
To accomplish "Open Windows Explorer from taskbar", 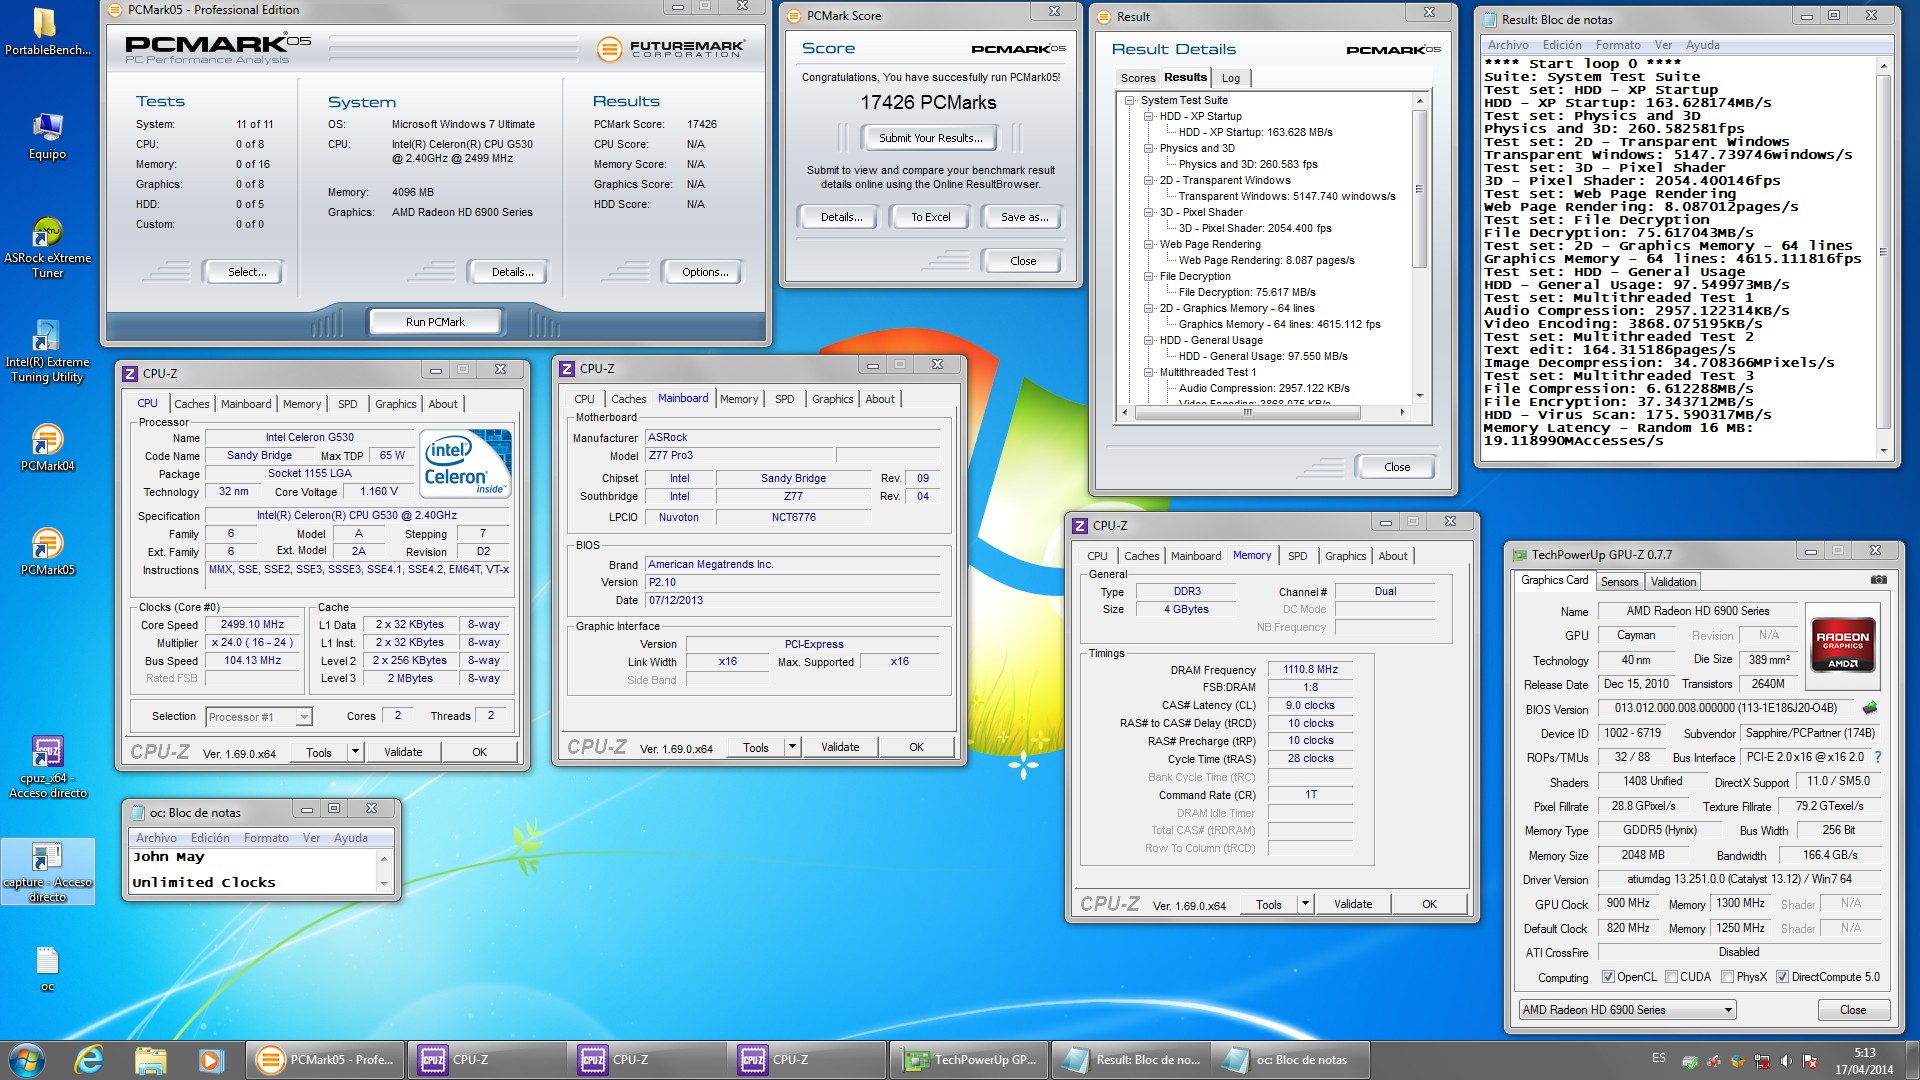I will point(150,1060).
